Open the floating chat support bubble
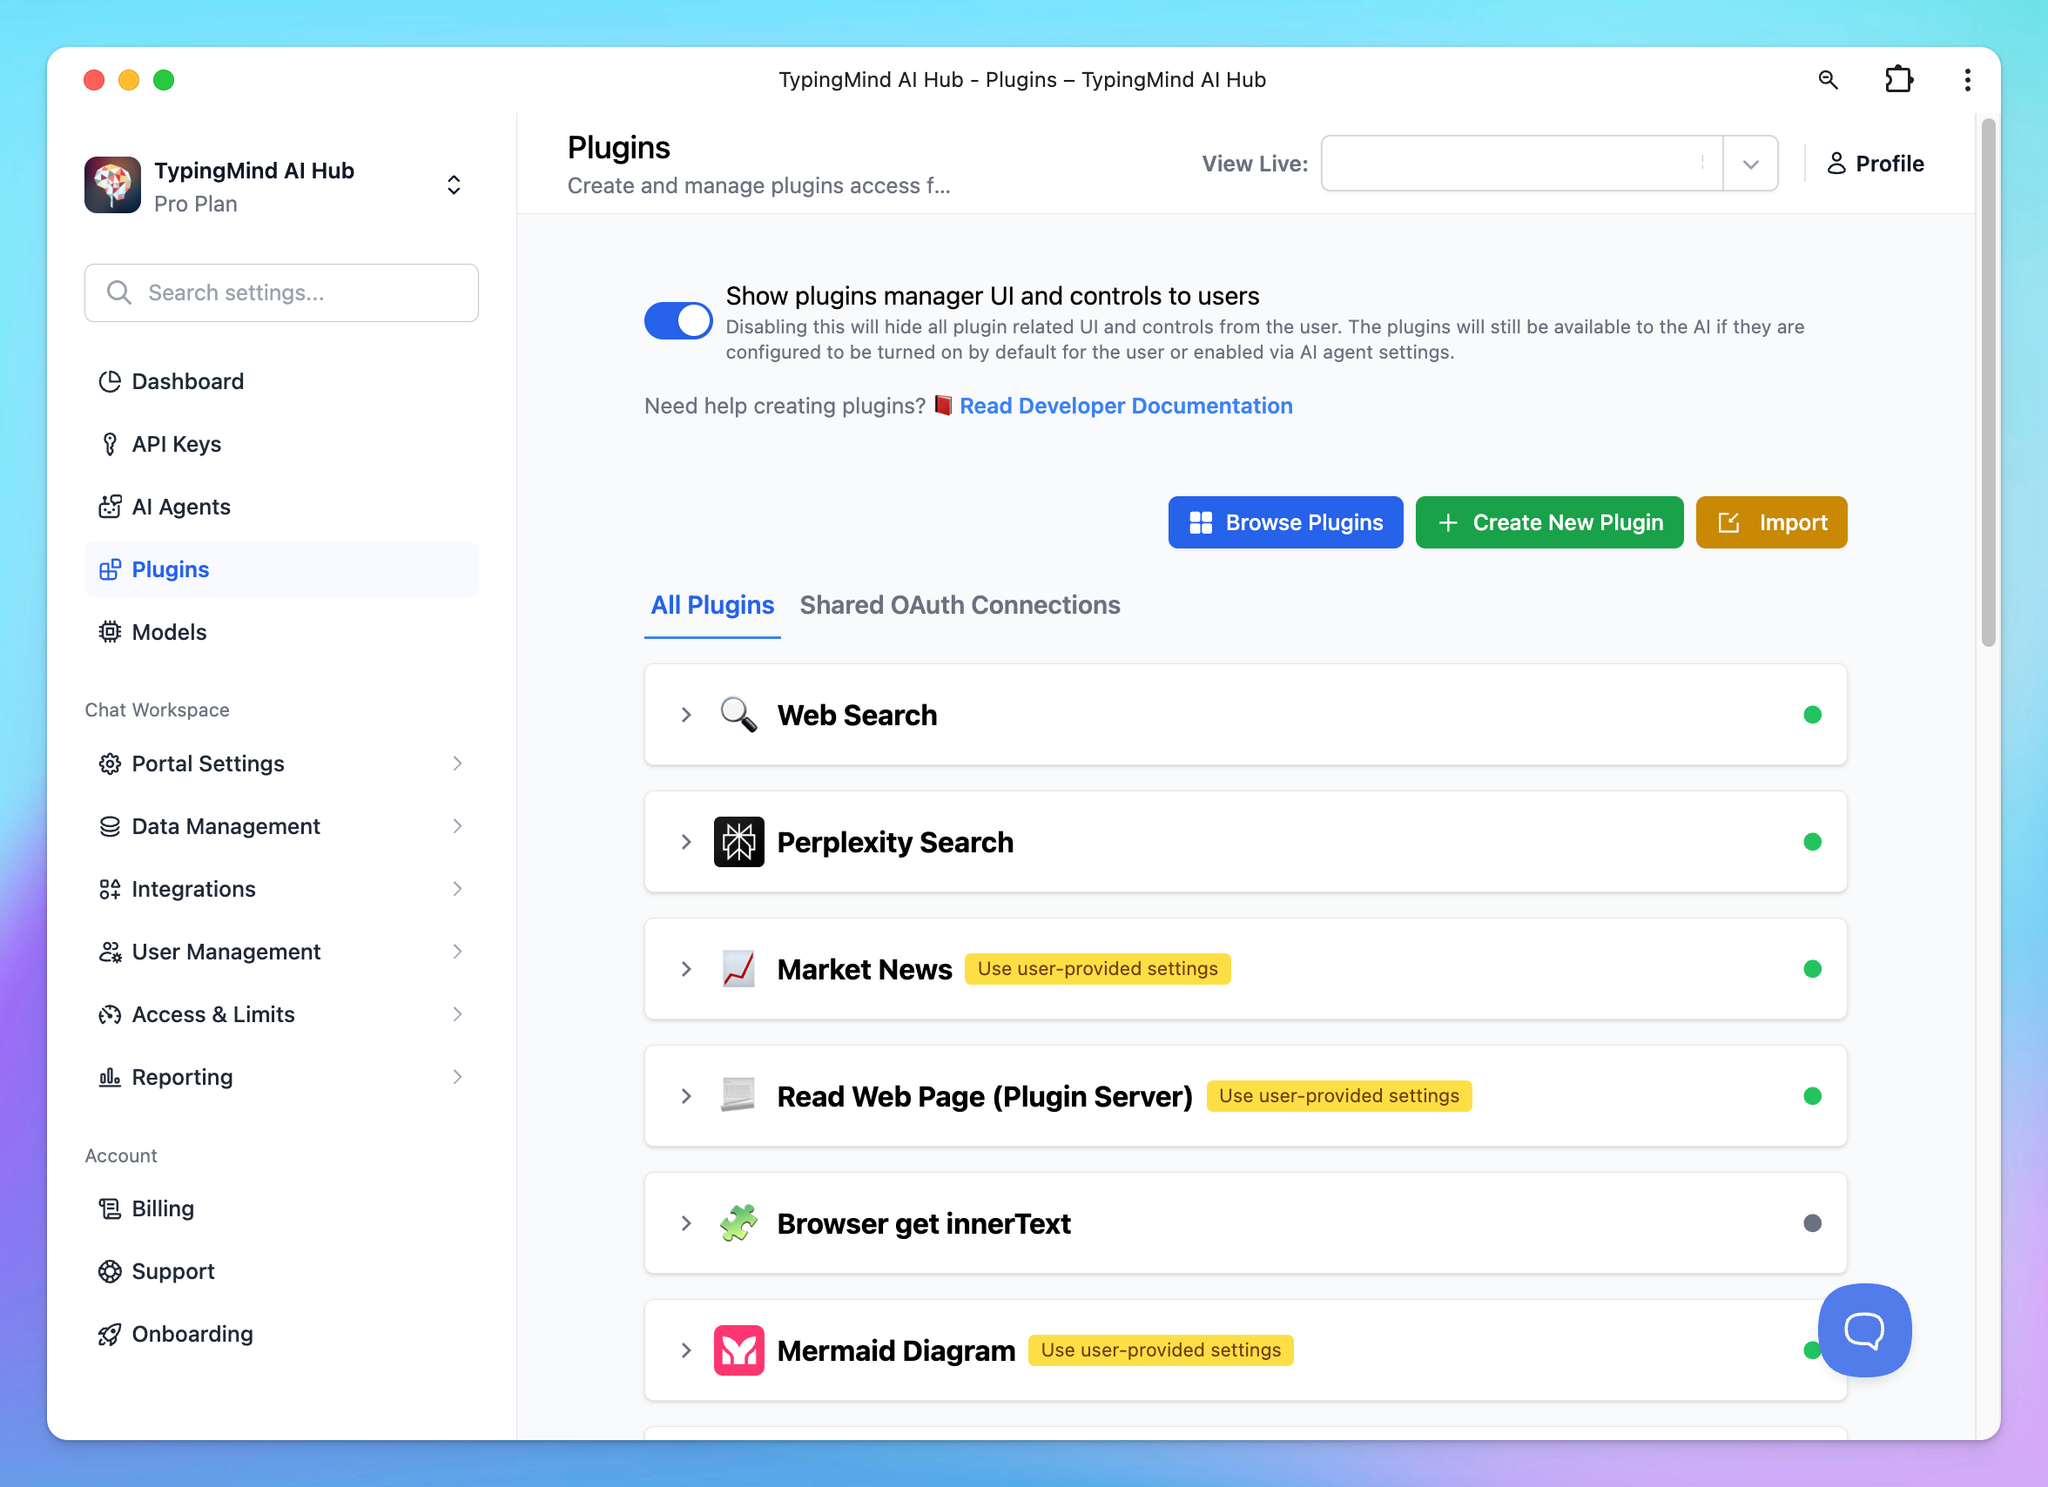 pyautogui.click(x=1864, y=1330)
